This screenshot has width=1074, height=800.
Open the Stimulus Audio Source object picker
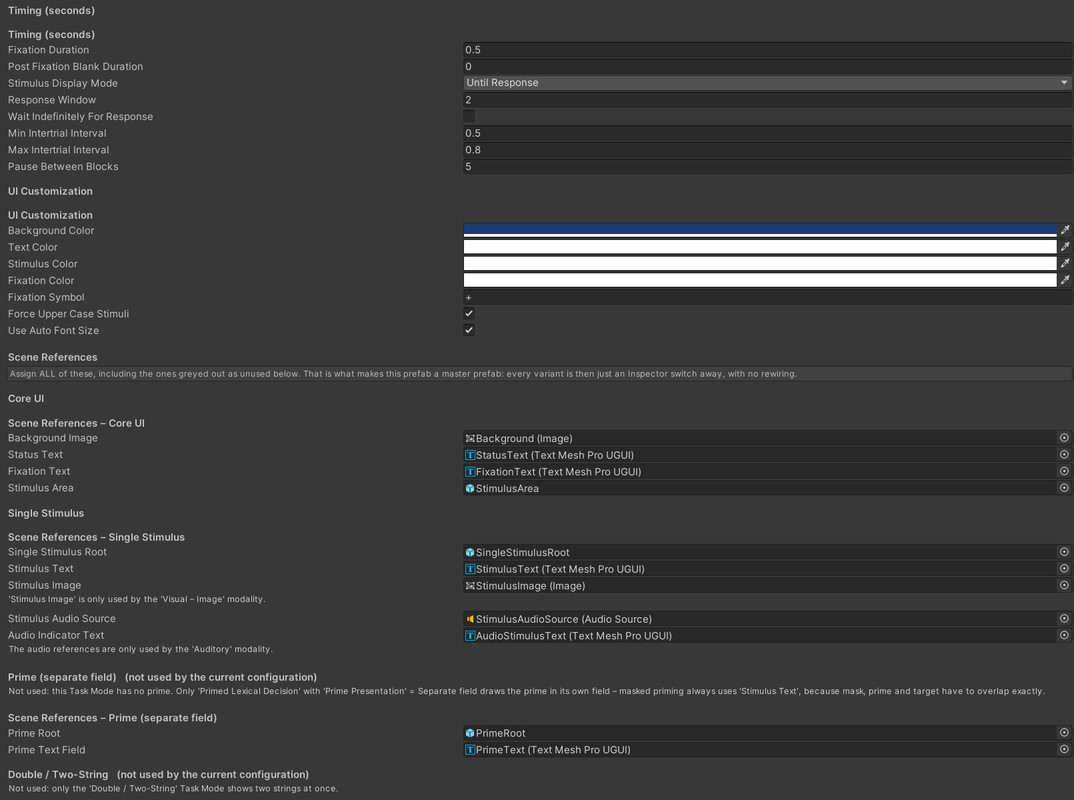pyautogui.click(x=1064, y=618)
